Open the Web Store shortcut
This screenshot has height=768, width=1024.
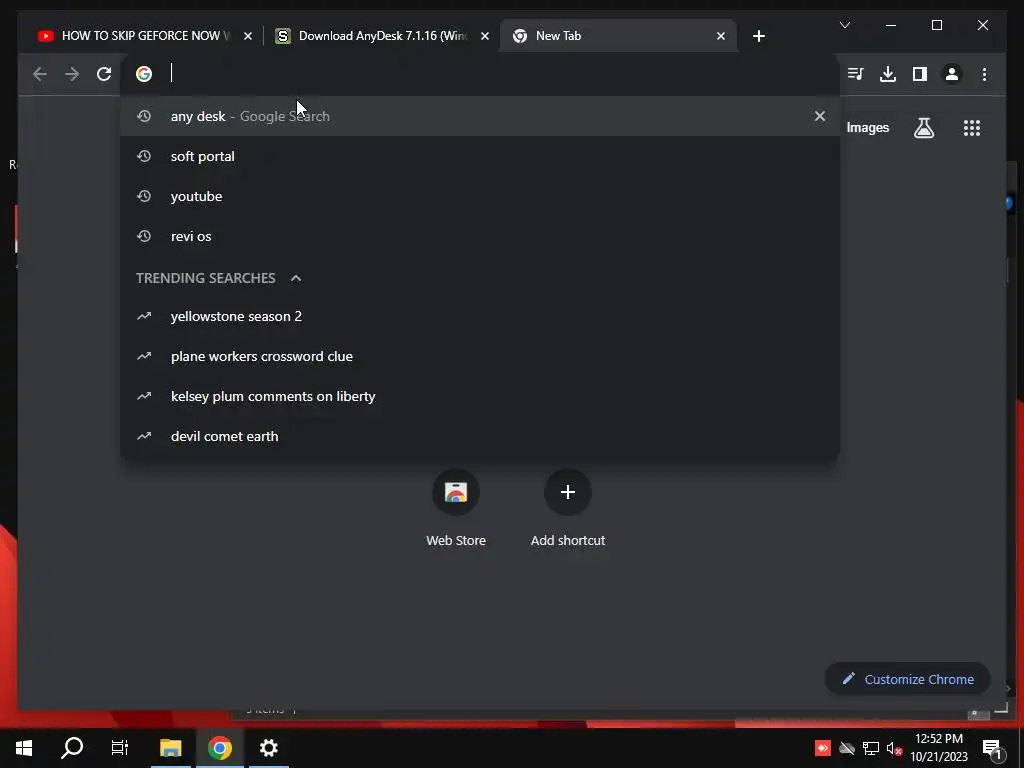pyautogui.click(x=456, y=509)
